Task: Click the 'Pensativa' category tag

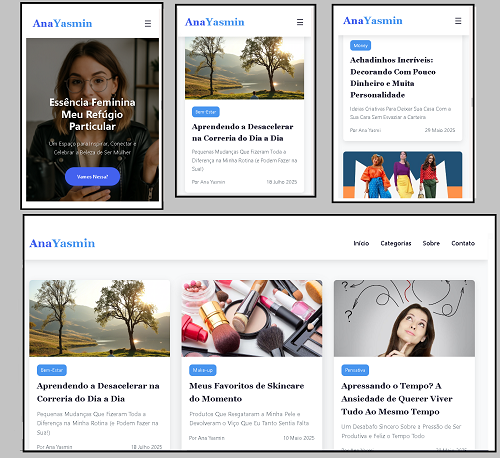Action: point(355,370)
